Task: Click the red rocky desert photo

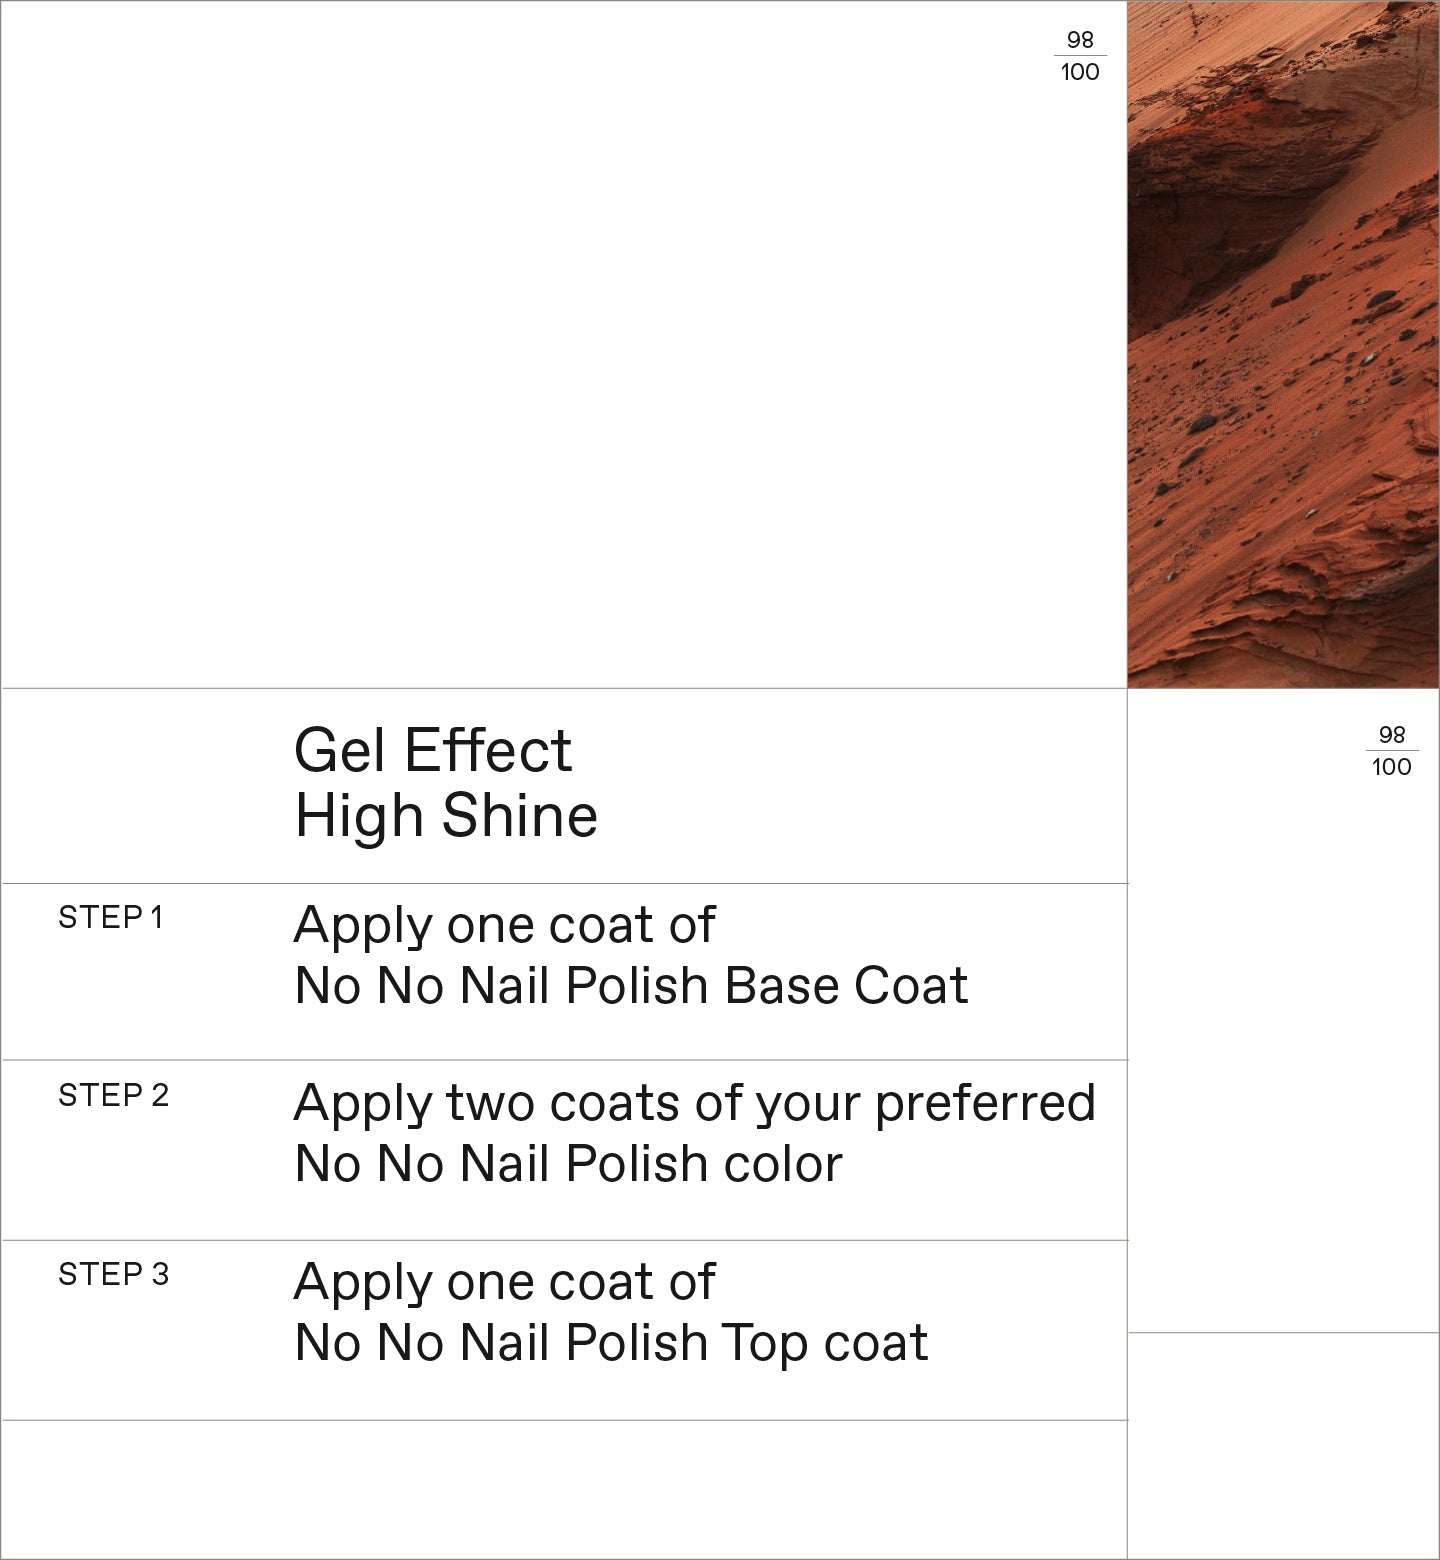Action: (1283, 344)
